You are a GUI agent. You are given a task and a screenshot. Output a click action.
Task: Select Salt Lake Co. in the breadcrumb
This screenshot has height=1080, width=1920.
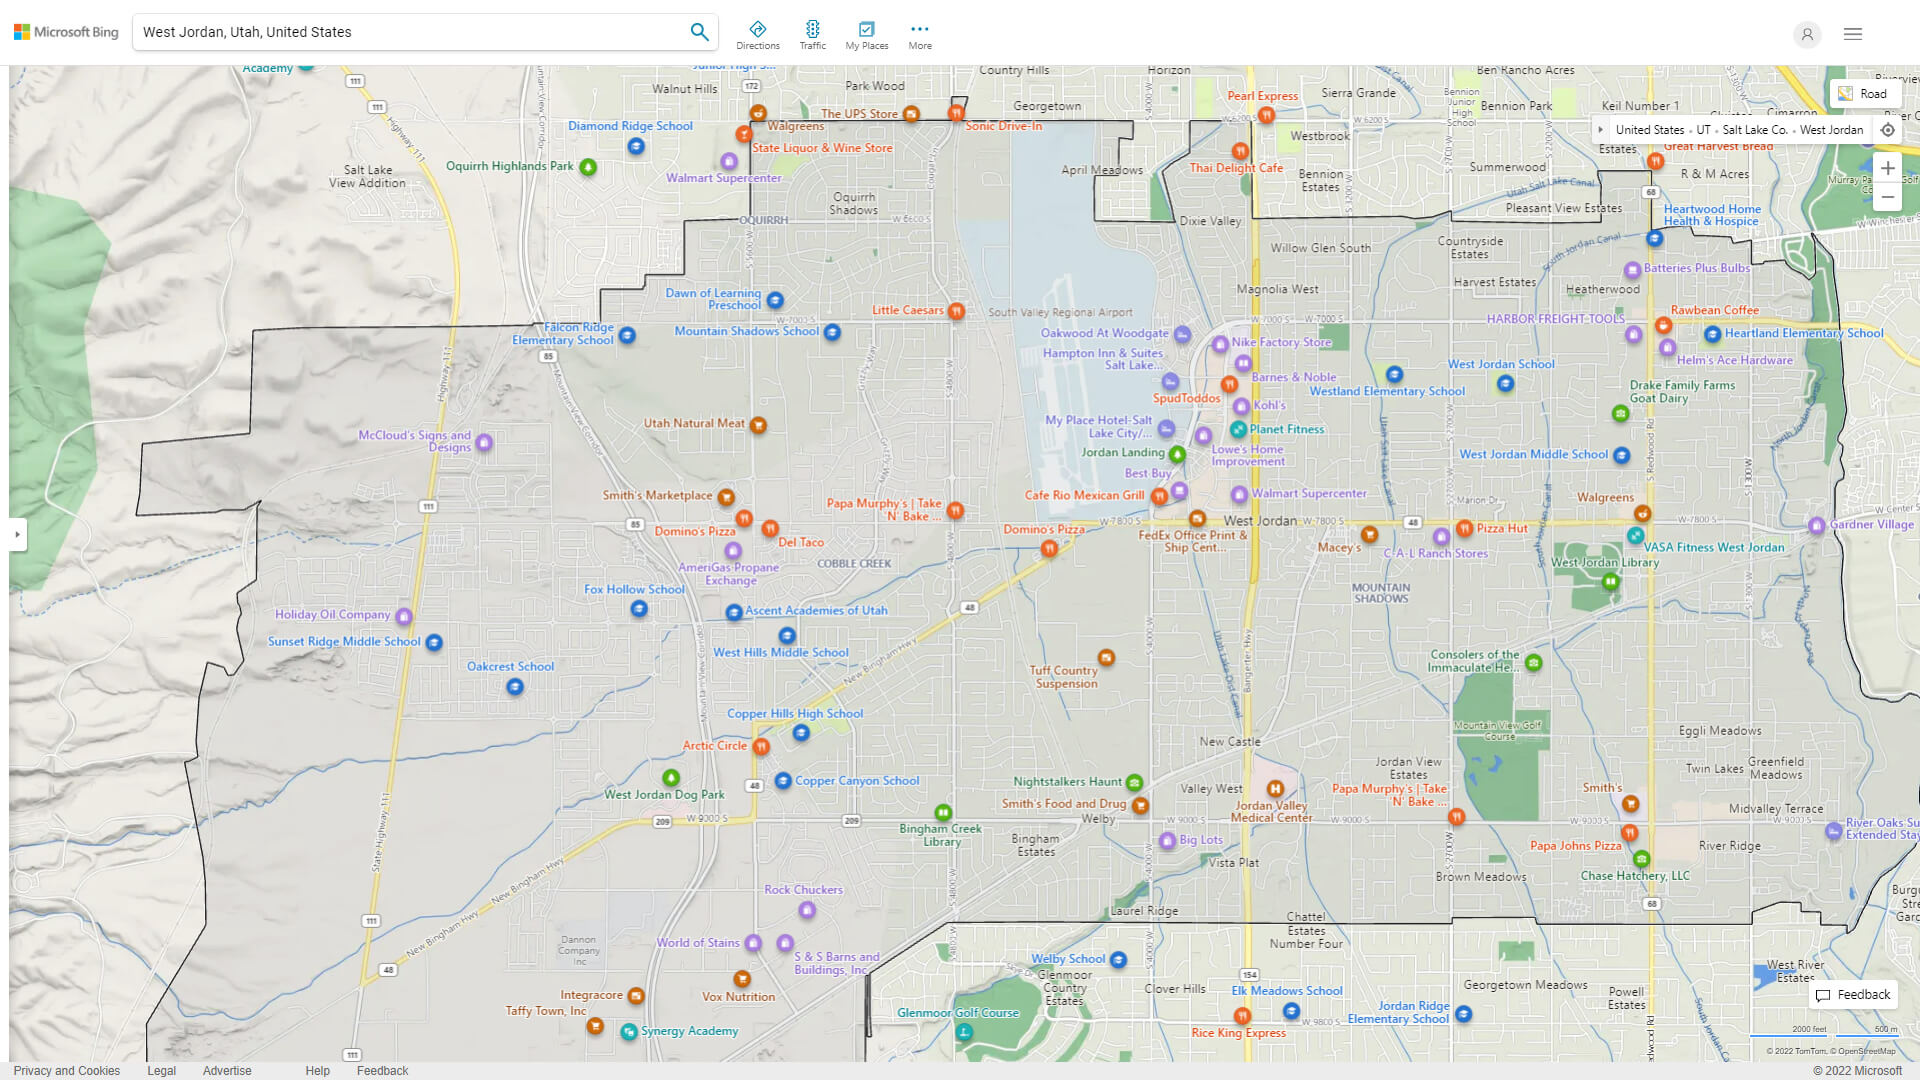pos(1753,129)
